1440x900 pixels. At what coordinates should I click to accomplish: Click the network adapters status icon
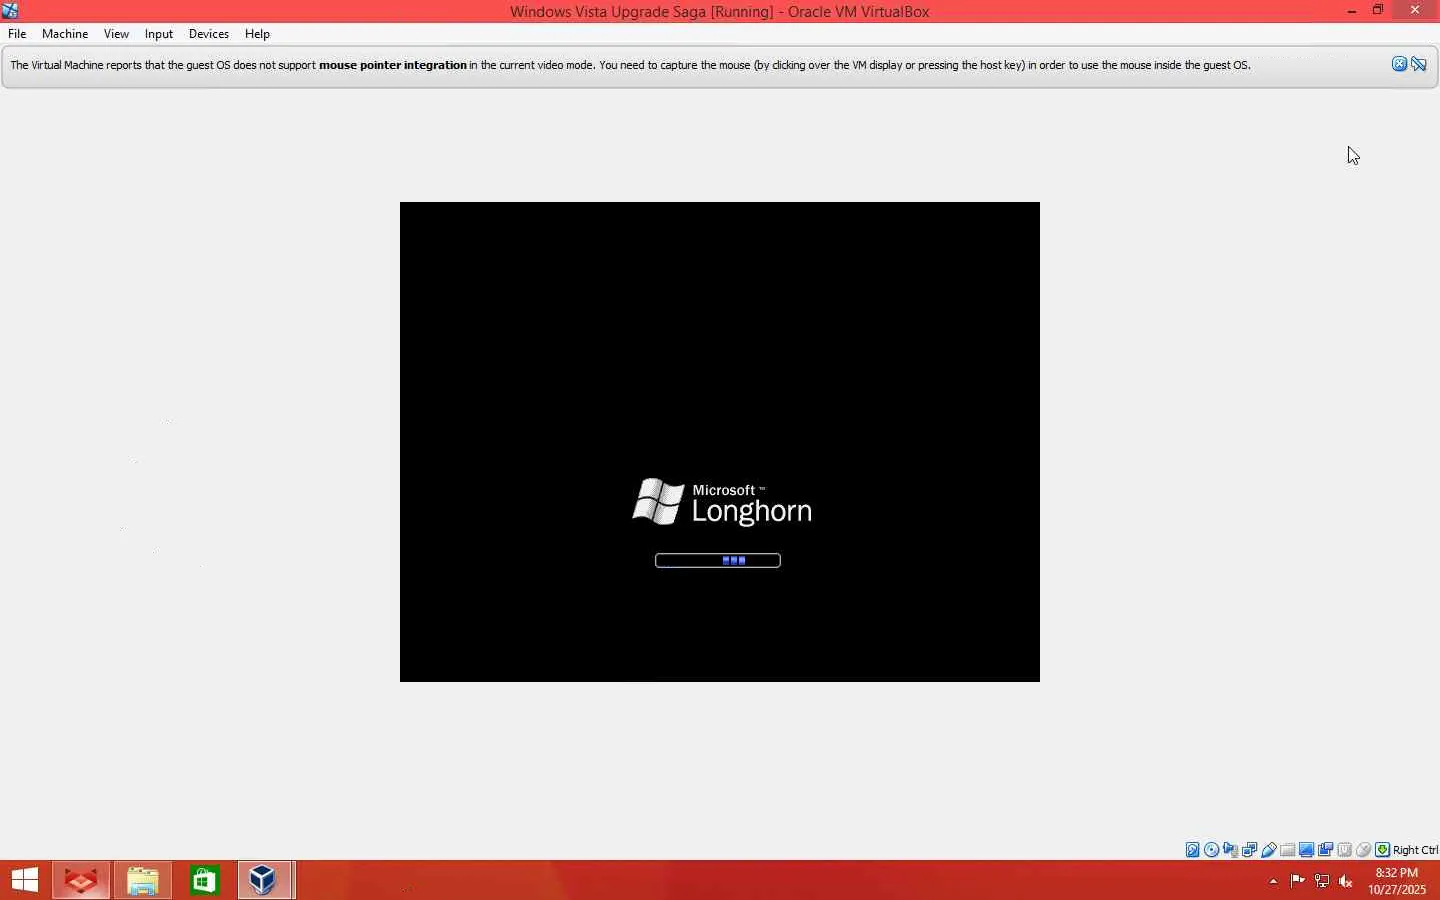[x=1250, y=850]
